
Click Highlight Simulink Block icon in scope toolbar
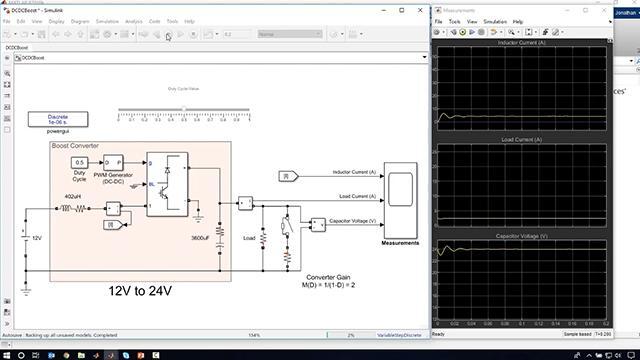tap(493, 32)
